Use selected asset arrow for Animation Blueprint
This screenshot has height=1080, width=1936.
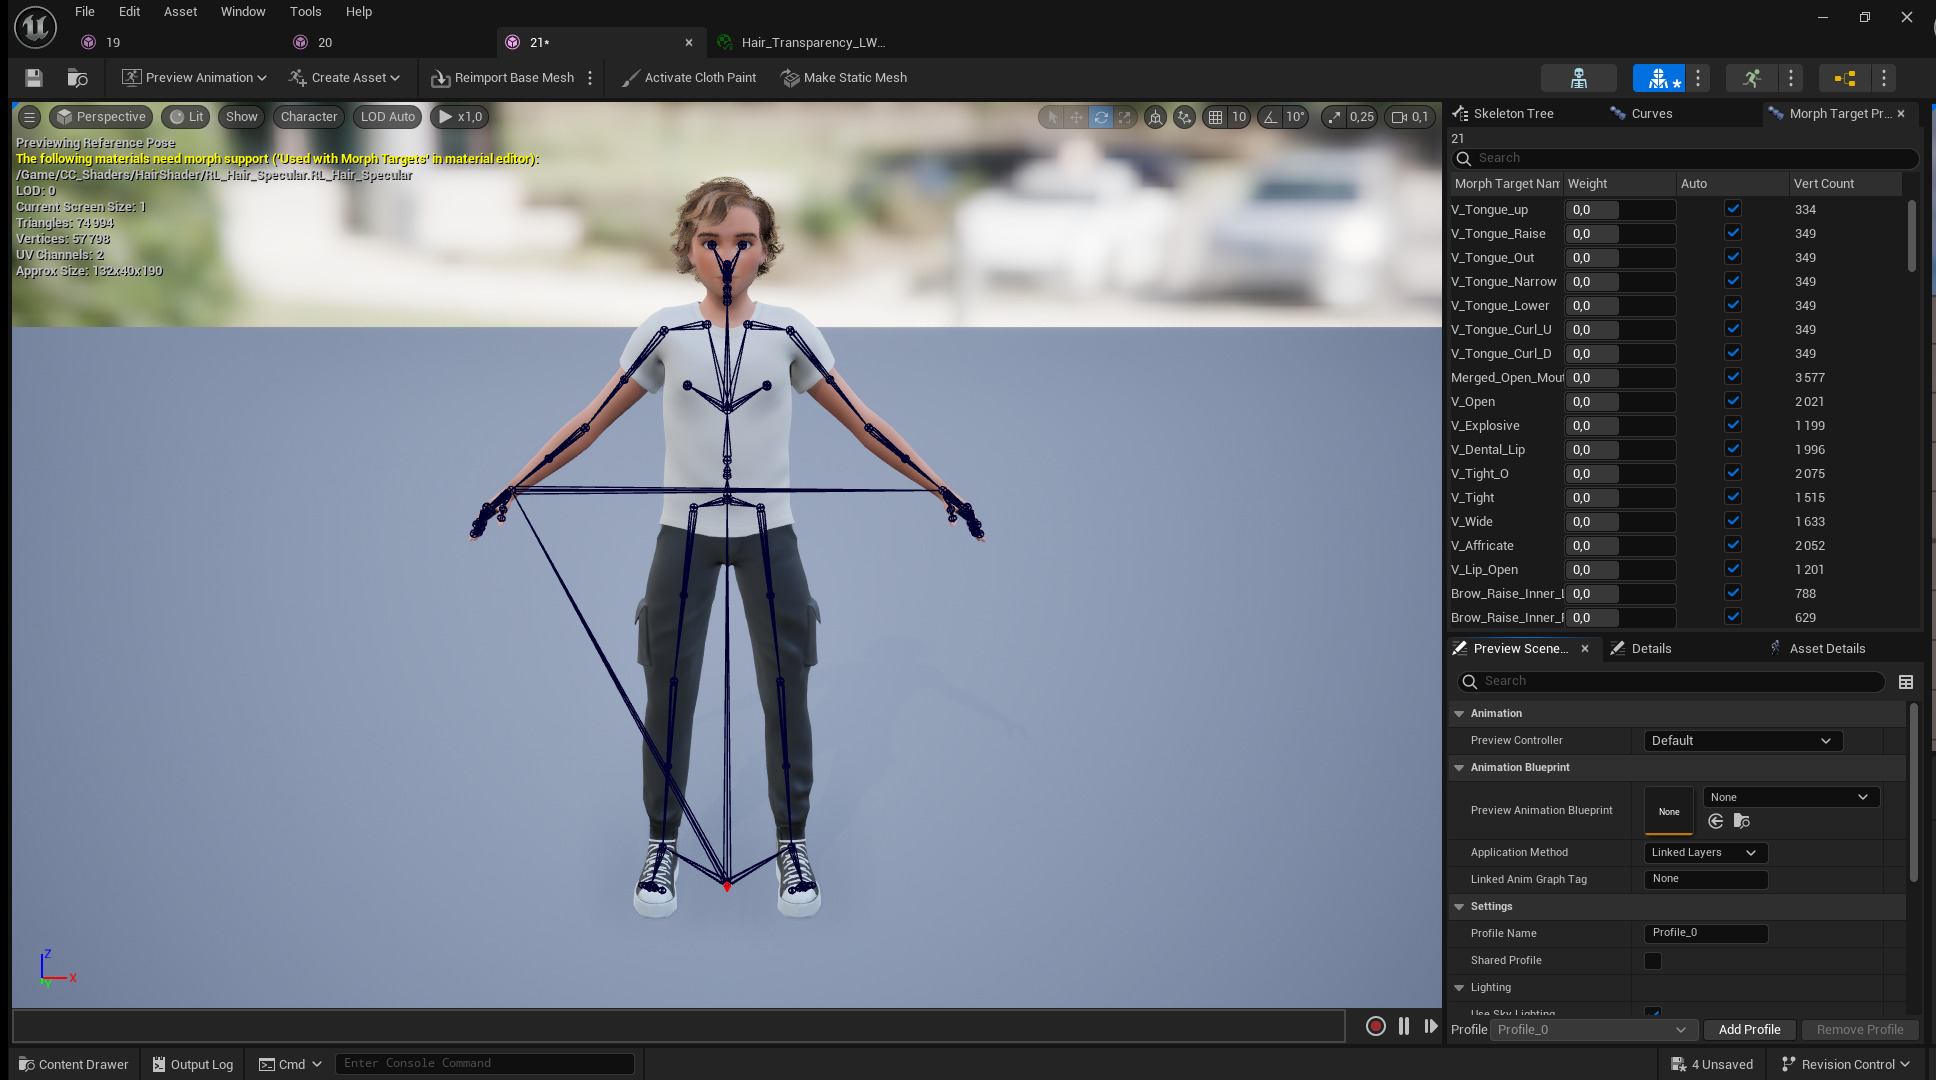pyautogui.click(x=1716, y=821)
